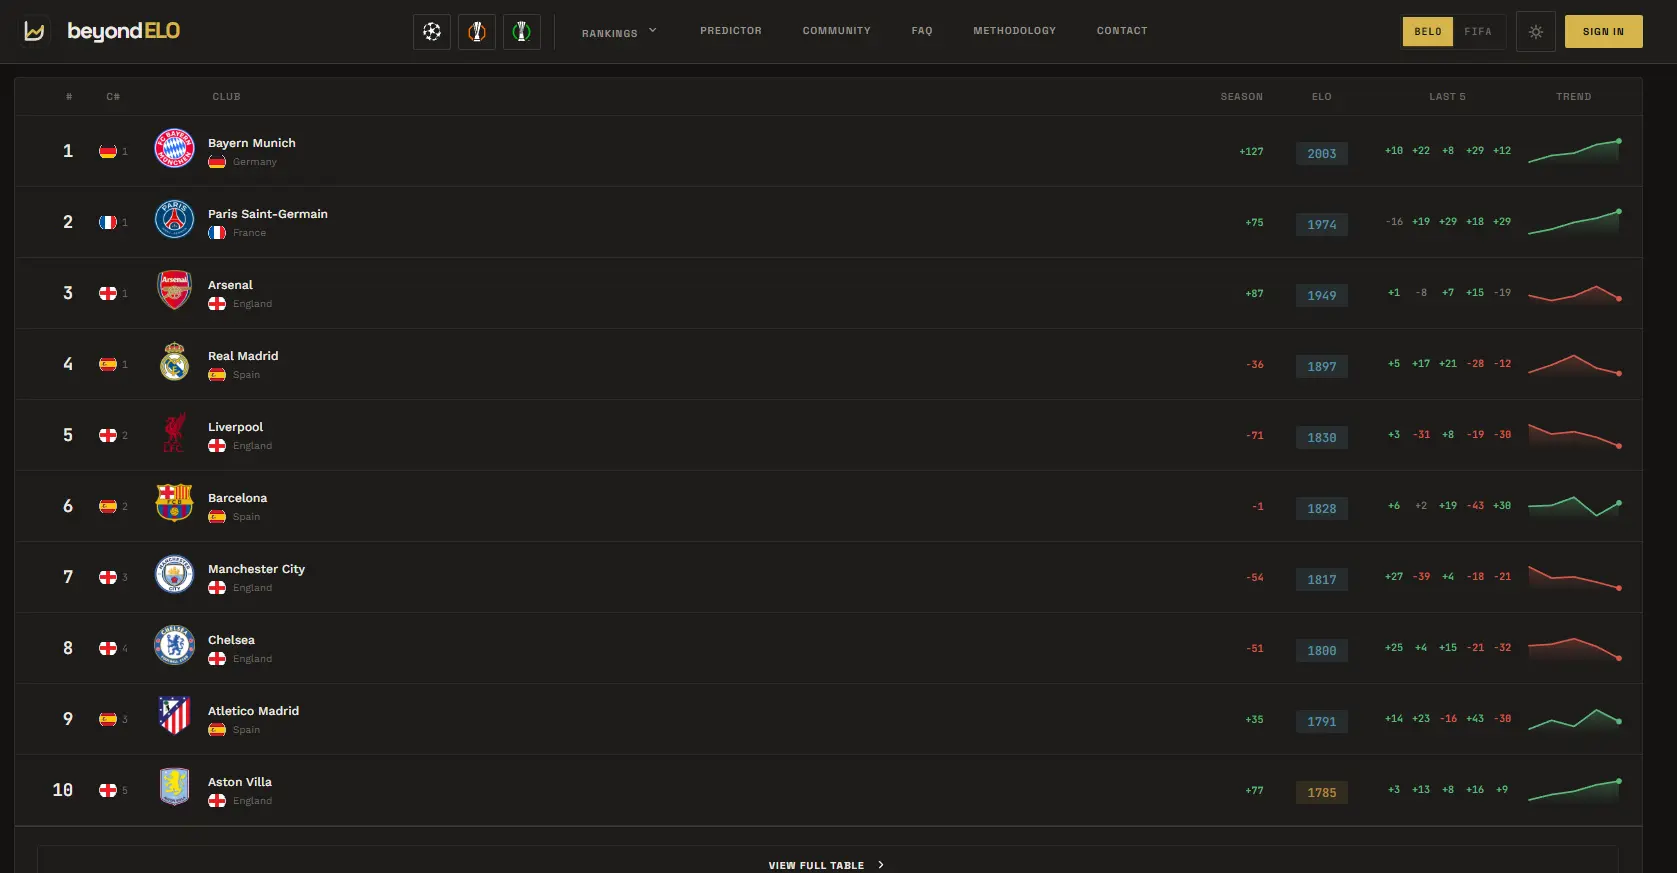
Task: Click the Real Madrid crest
Action: pyautogui.click(x=174, y=362)
